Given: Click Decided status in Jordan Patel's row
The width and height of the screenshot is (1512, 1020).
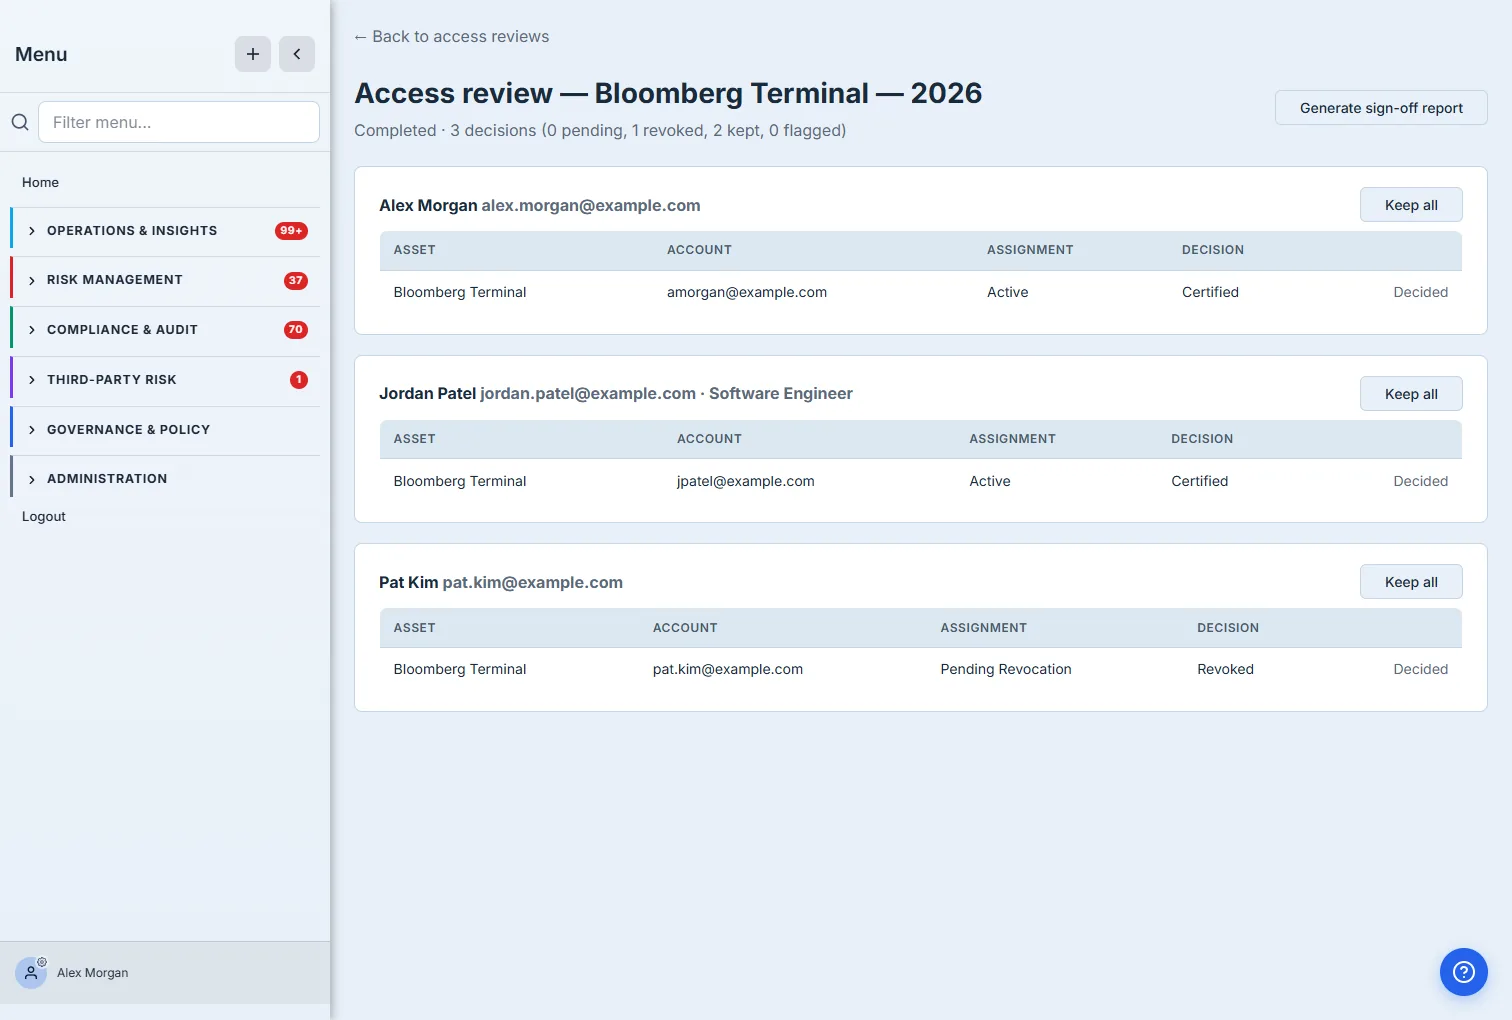Looking at the screenshot, I should pos(1421,481).
